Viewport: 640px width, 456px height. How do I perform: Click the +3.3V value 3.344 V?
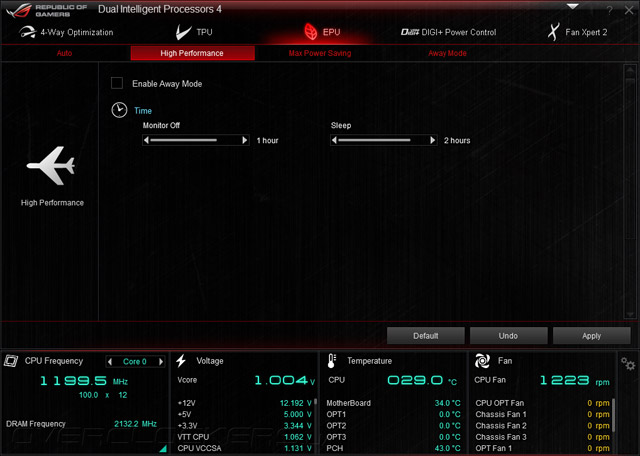298,426
